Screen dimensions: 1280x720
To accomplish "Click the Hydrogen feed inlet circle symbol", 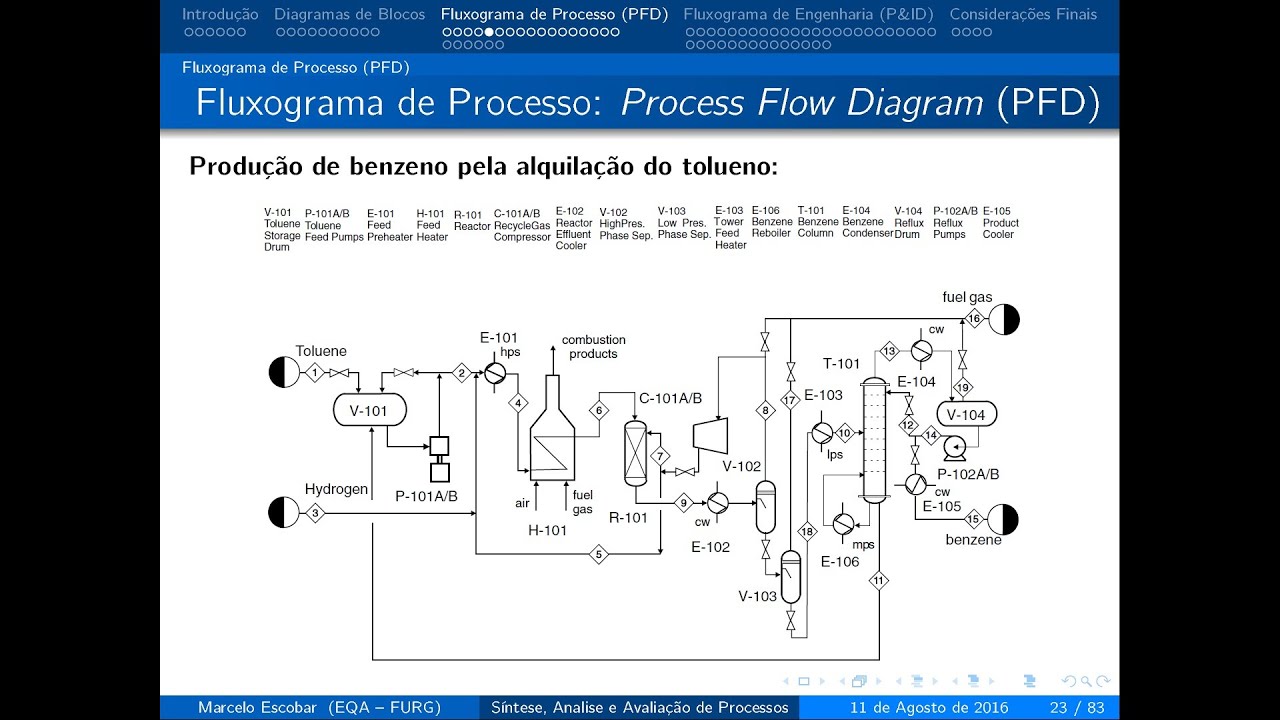I will (284, 512).
